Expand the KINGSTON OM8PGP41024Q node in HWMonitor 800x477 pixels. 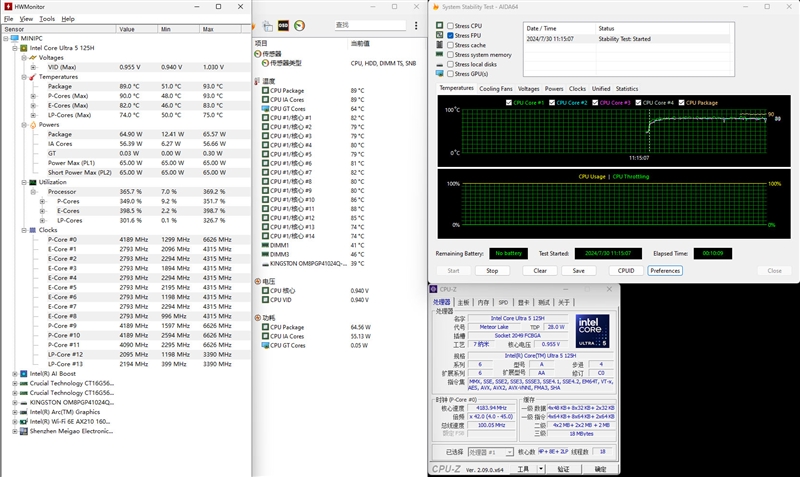click(x=15, y=403)
